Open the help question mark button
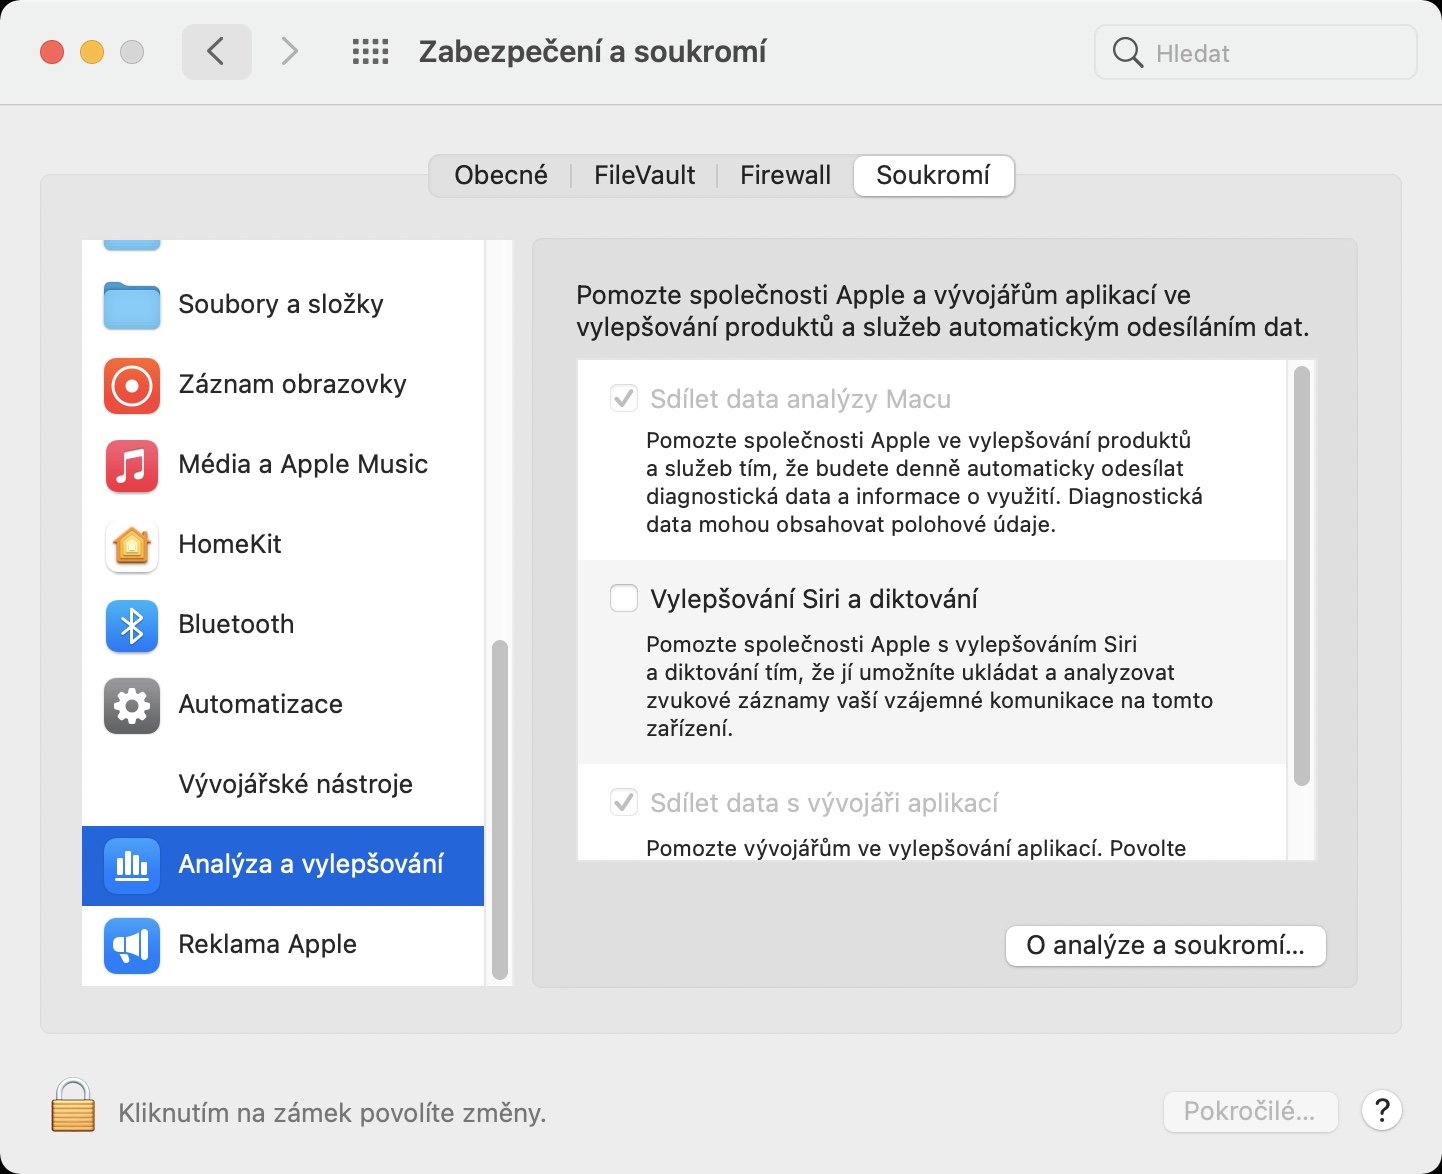Viewport: 1442px width, 1174px height. pos(1382,1110)
